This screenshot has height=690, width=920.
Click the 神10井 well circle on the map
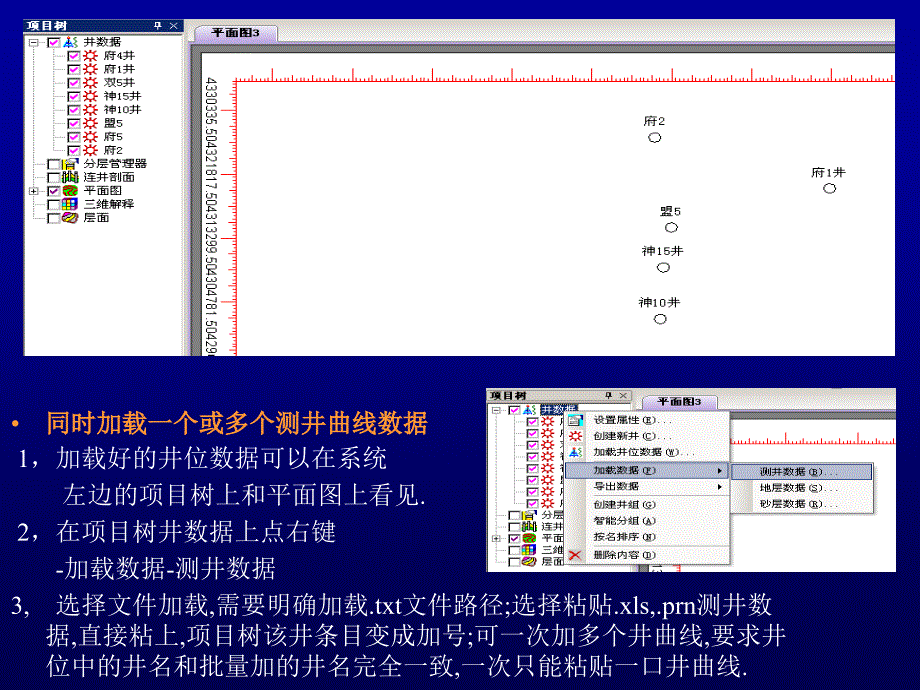pos(660,319)
